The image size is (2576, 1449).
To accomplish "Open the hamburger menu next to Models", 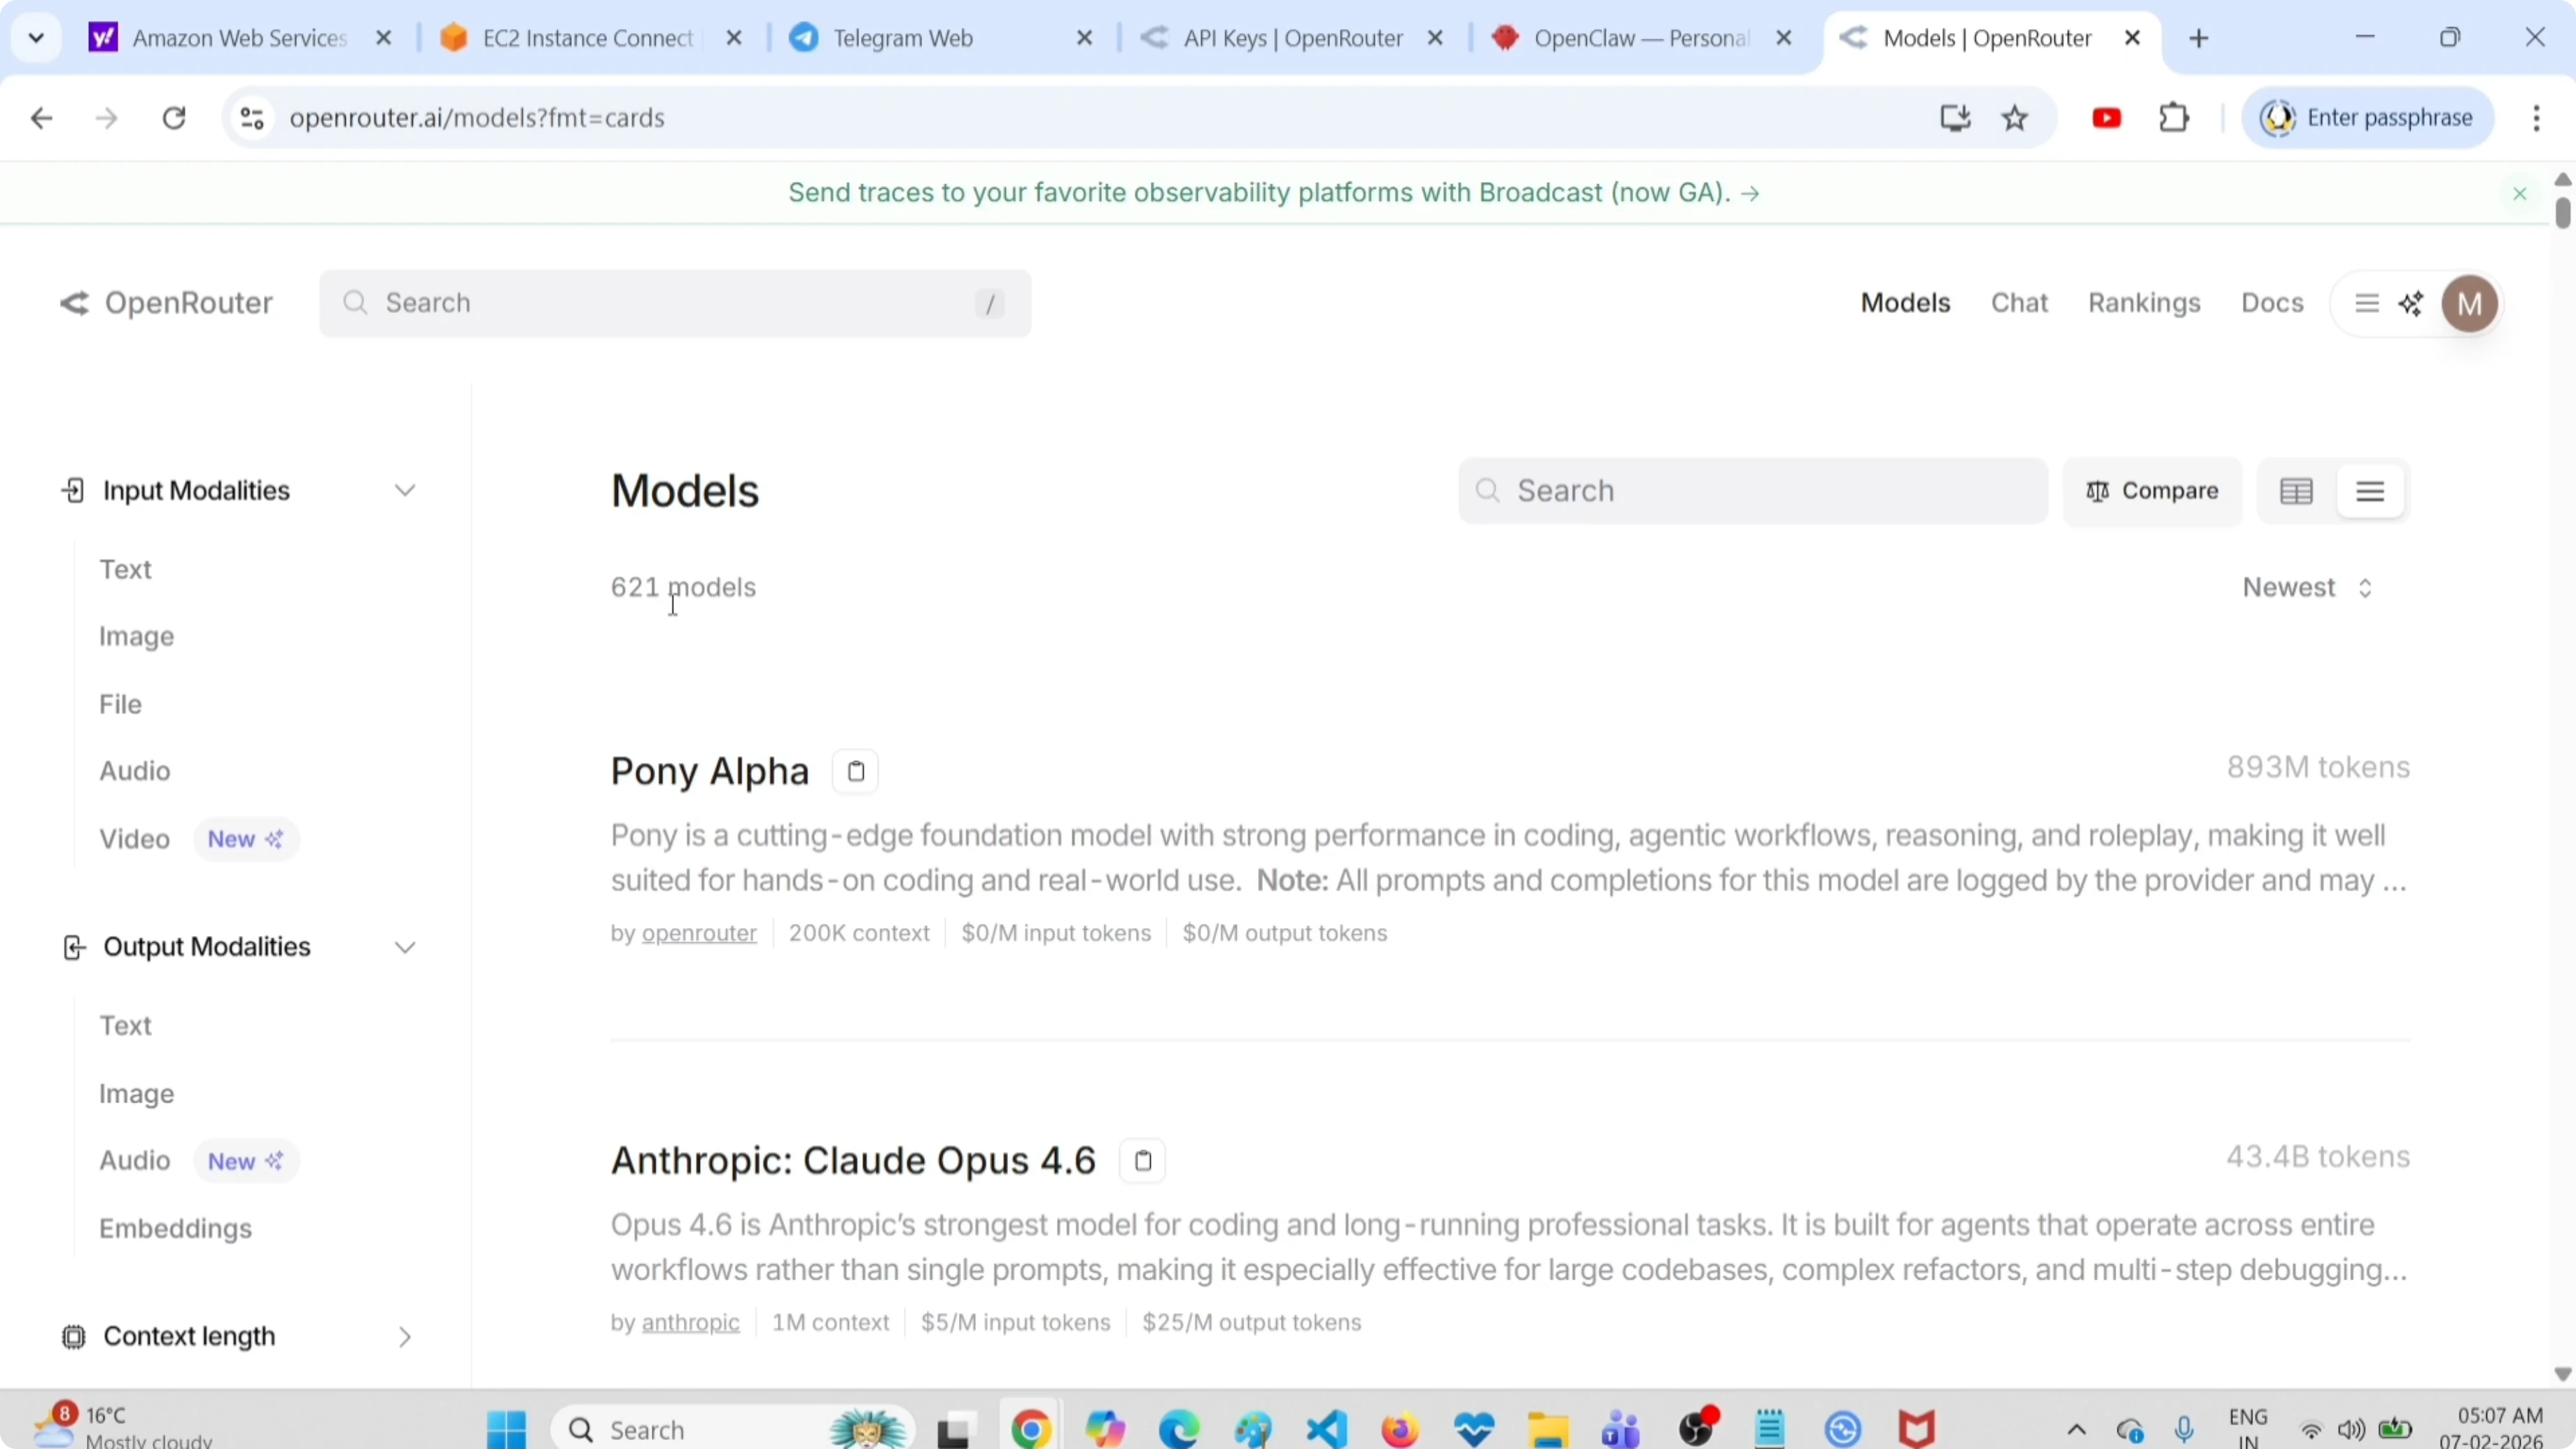I will tap(2366, 303).
